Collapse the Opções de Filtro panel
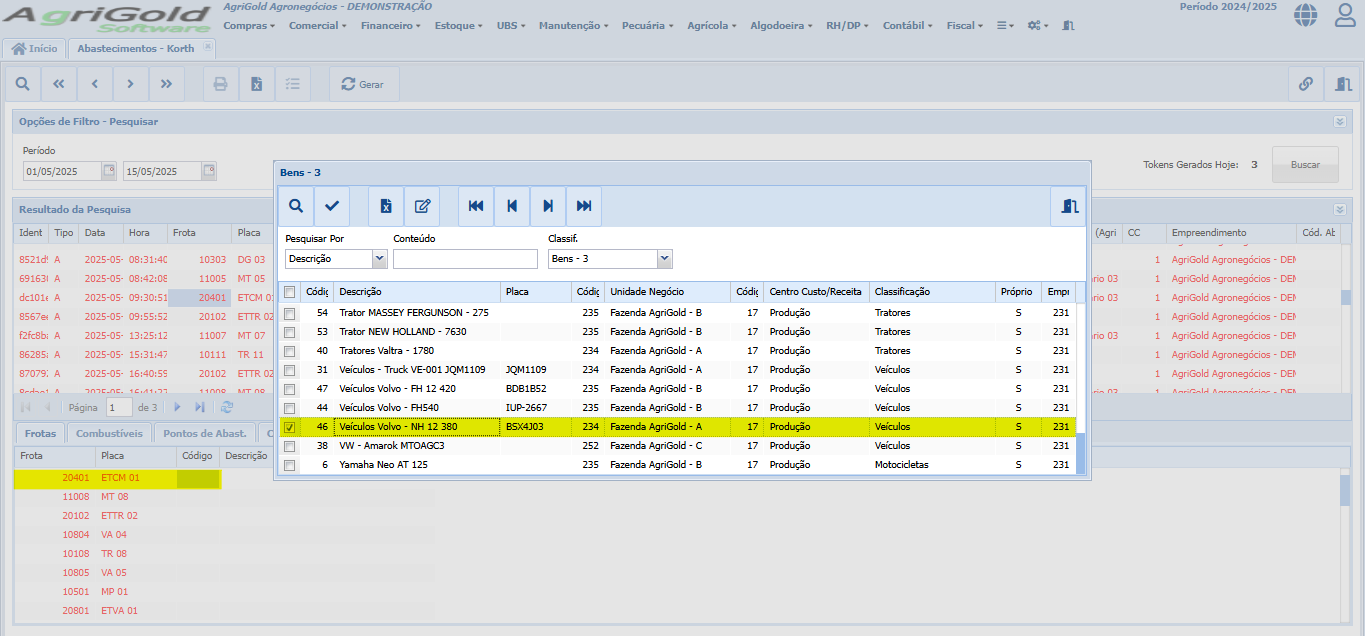This screenshot has height=636, width=1365. [x=1340, y=121]
